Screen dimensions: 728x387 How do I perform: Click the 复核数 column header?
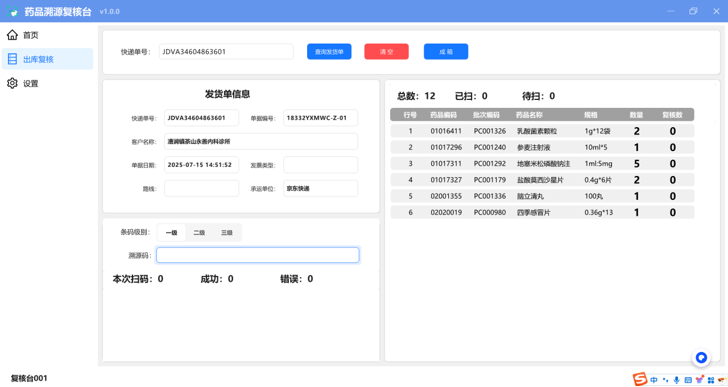[x=672, y=115]
